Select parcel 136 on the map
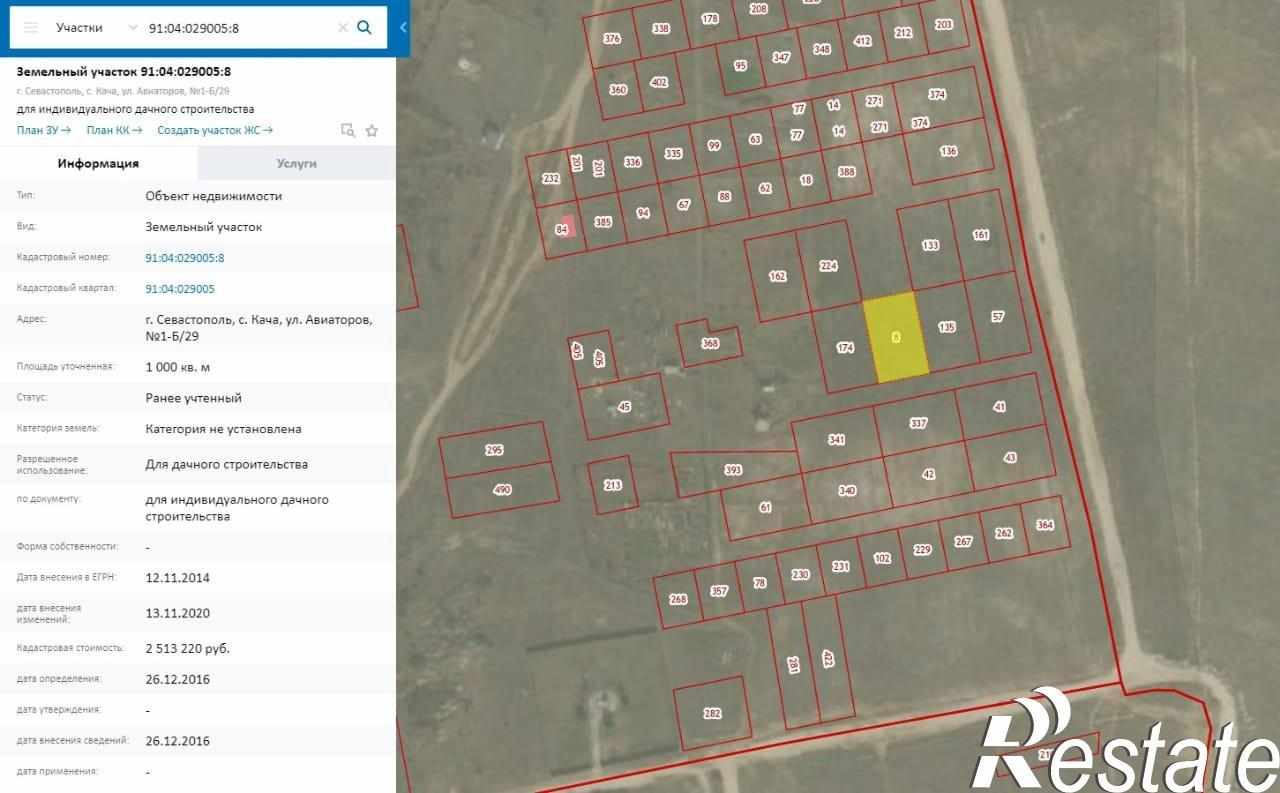 point(949,151)
